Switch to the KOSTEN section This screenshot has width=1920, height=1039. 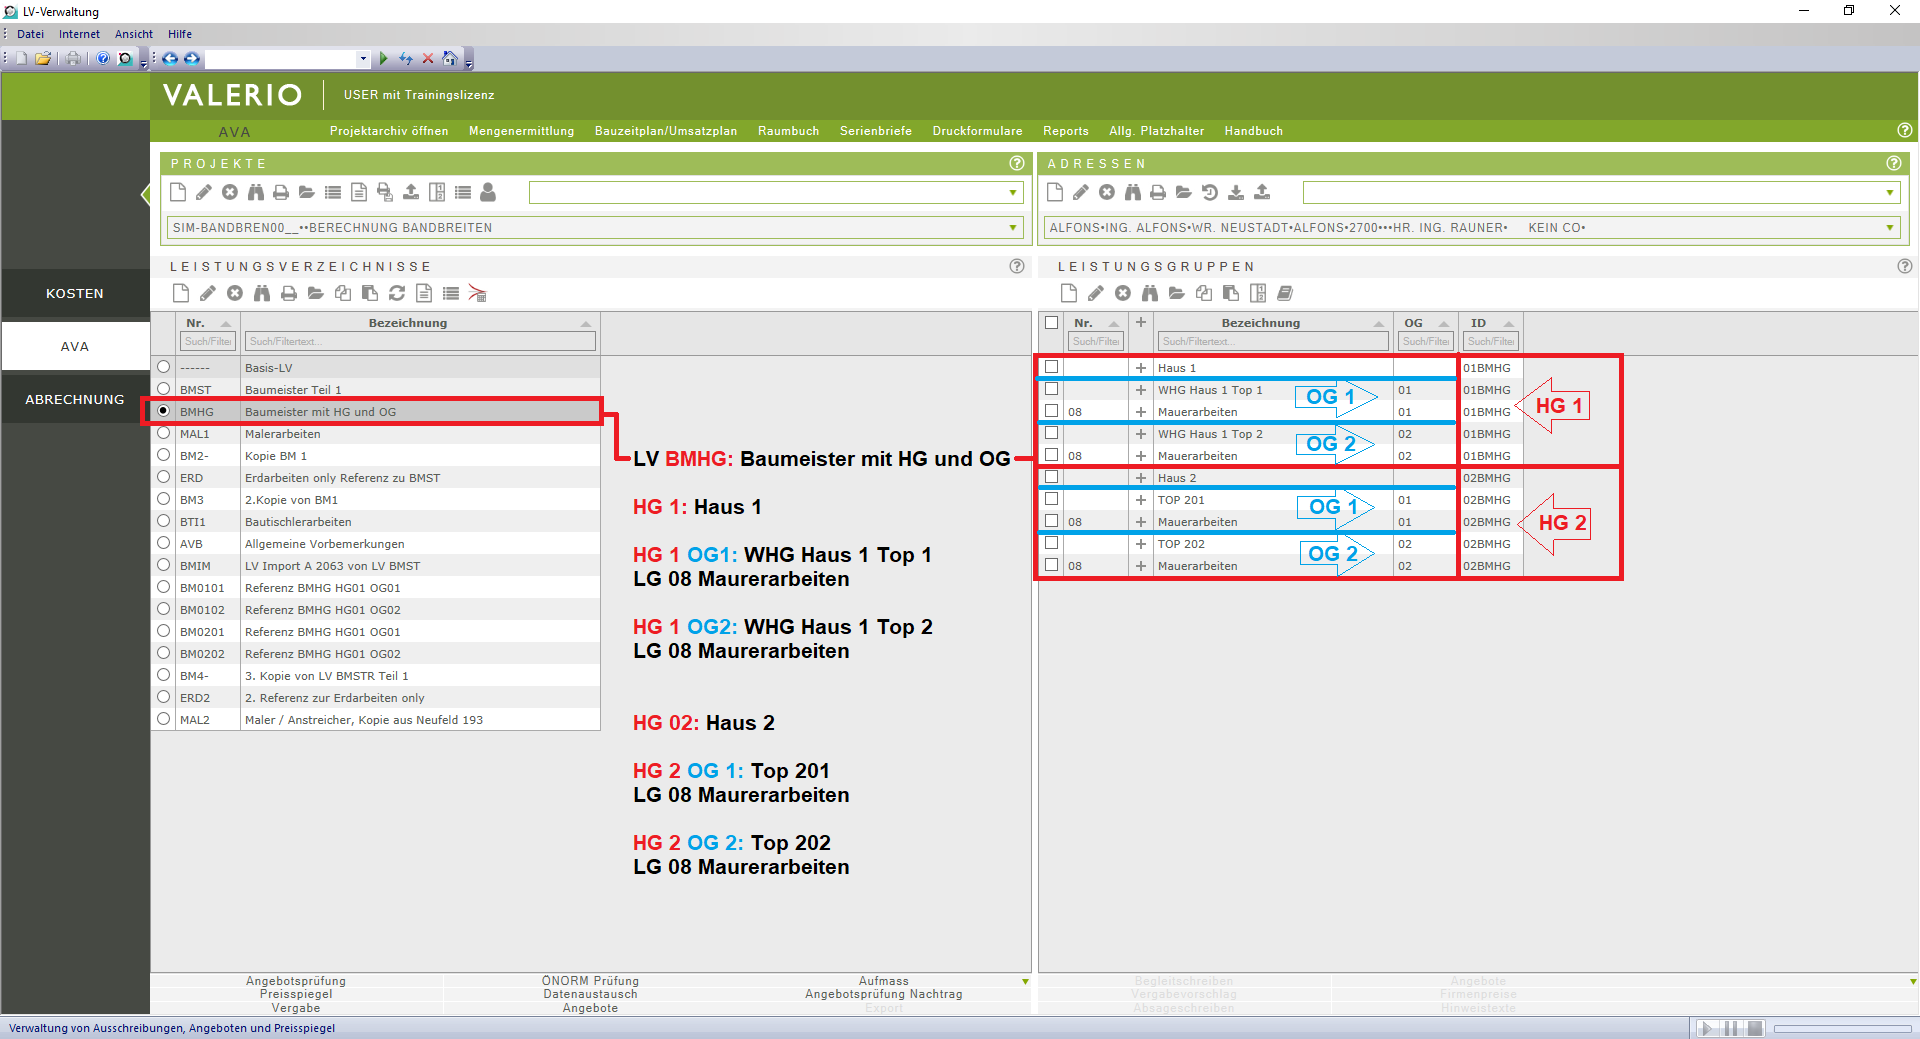[75, 293]
